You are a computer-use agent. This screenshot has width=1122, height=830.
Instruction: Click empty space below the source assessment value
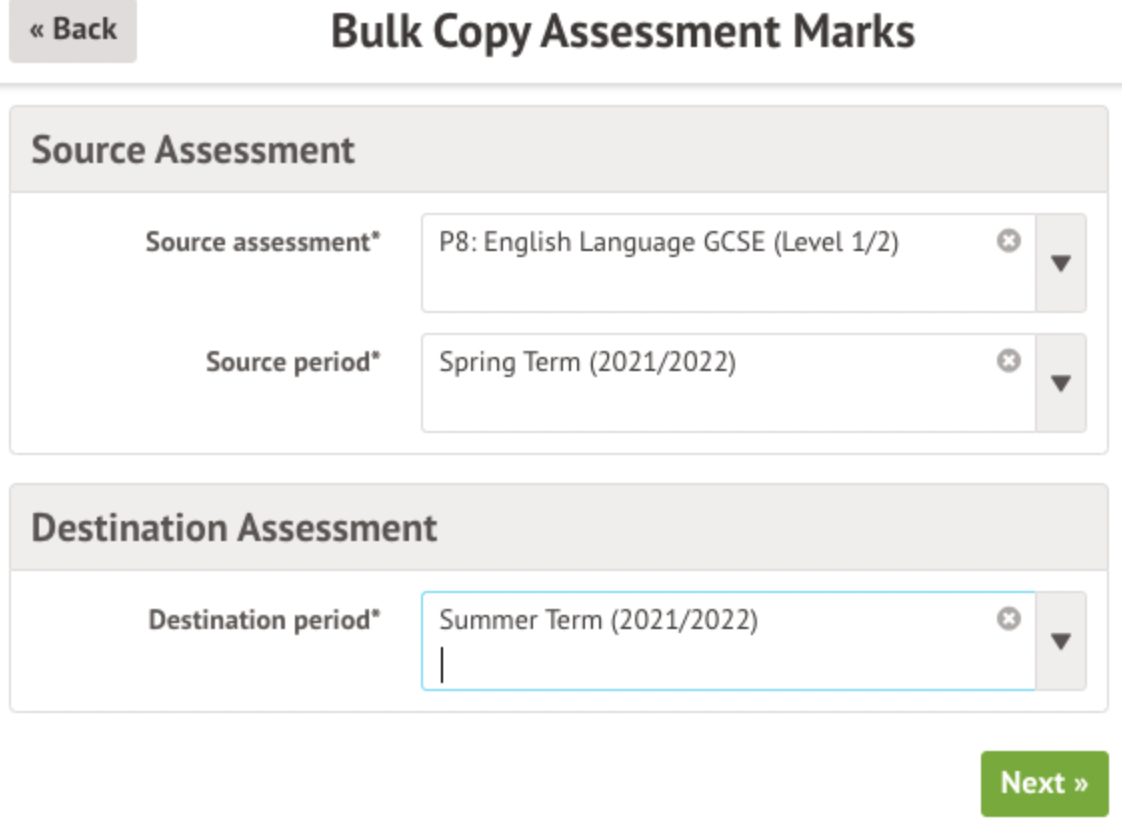coord(700,285)
